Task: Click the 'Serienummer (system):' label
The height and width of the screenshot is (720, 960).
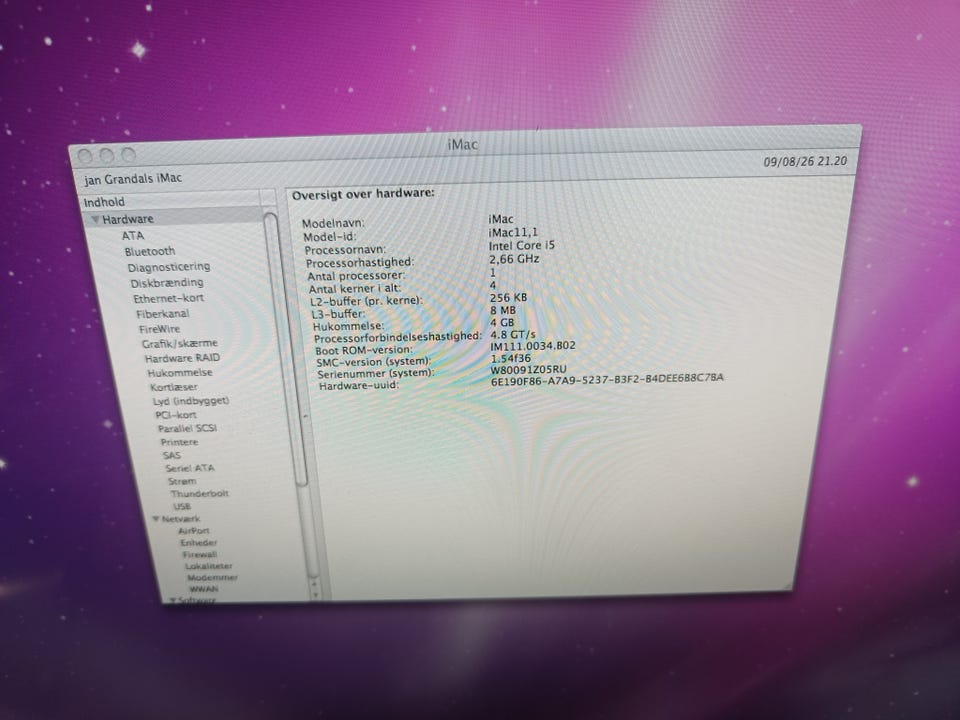Action: [x=376, y=373]
